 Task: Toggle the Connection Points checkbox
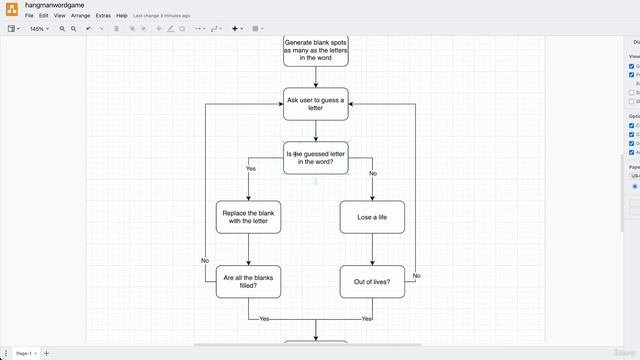631,135
